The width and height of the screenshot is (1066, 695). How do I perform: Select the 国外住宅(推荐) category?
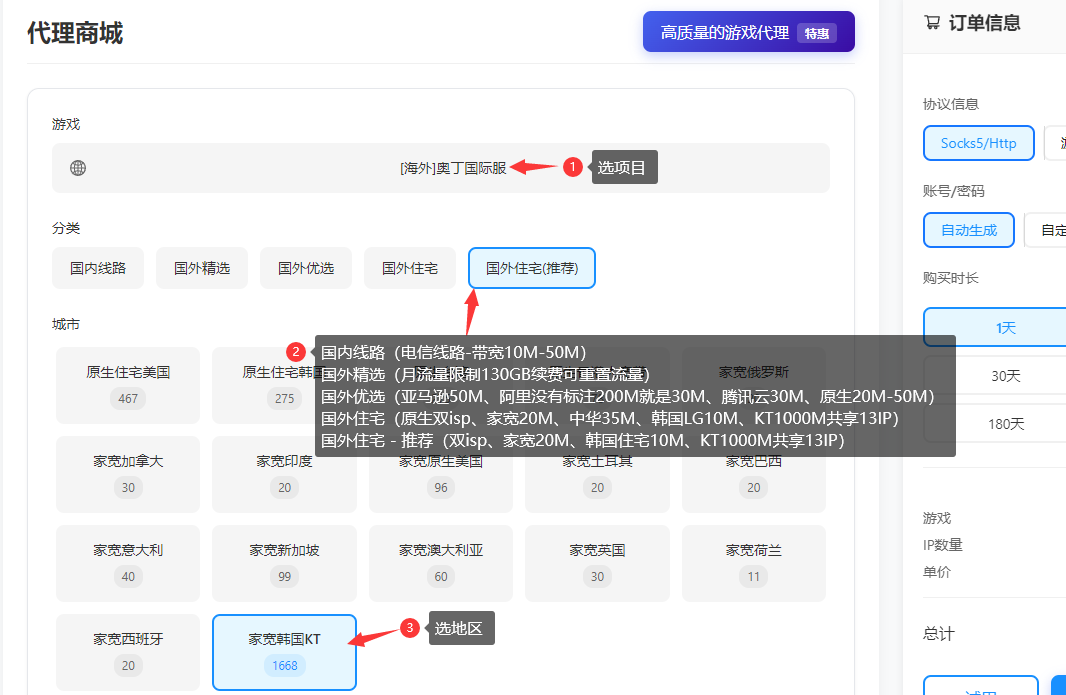(531, 267)
